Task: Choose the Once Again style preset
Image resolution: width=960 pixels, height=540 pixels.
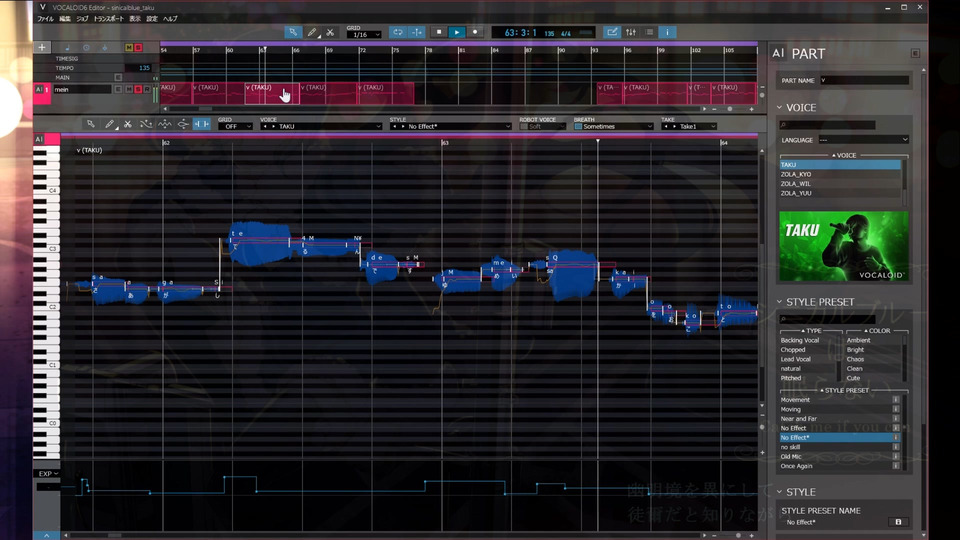Action: [x=835, y=467]
